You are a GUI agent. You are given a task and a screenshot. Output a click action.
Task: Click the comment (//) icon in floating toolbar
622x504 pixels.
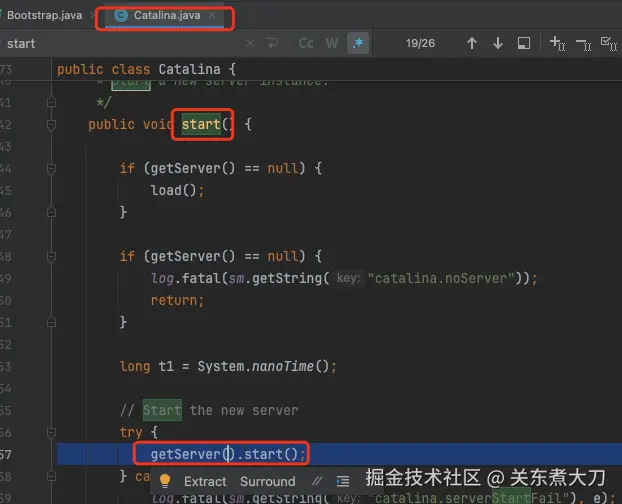pyautogui.click(x=317, y=481)
